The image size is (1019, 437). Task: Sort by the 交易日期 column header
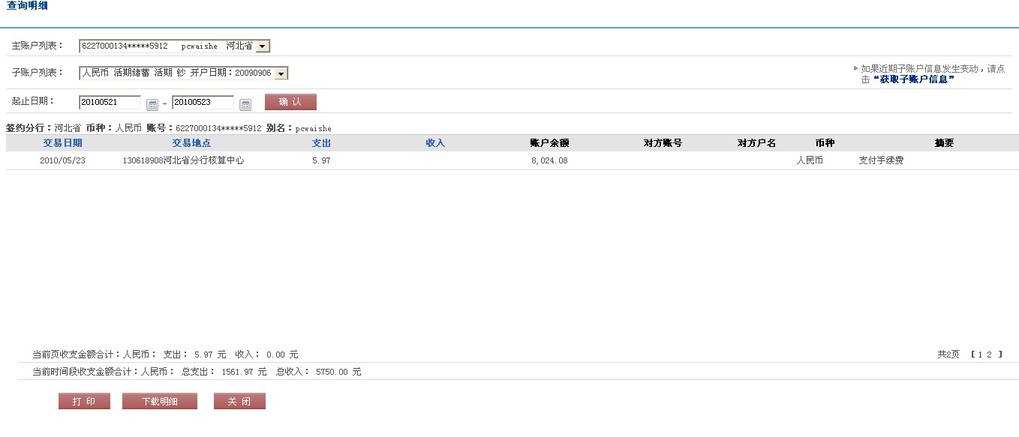62,143
